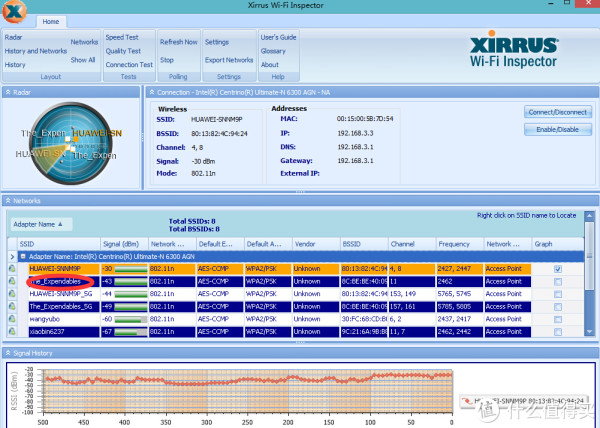Choose the History layout option
The height and width of the screenshot is (428, 600).
[15, 65]
